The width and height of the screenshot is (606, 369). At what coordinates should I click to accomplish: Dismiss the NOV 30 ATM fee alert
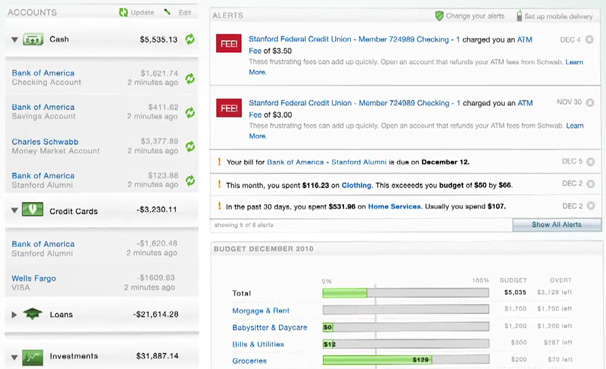click(590, 102)
